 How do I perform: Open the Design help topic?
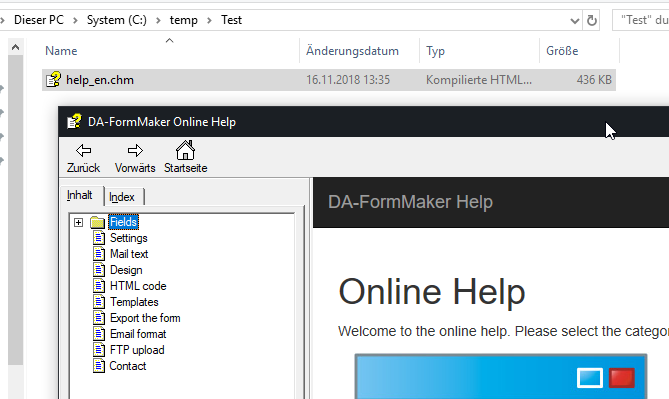click(x=126, y=270)
